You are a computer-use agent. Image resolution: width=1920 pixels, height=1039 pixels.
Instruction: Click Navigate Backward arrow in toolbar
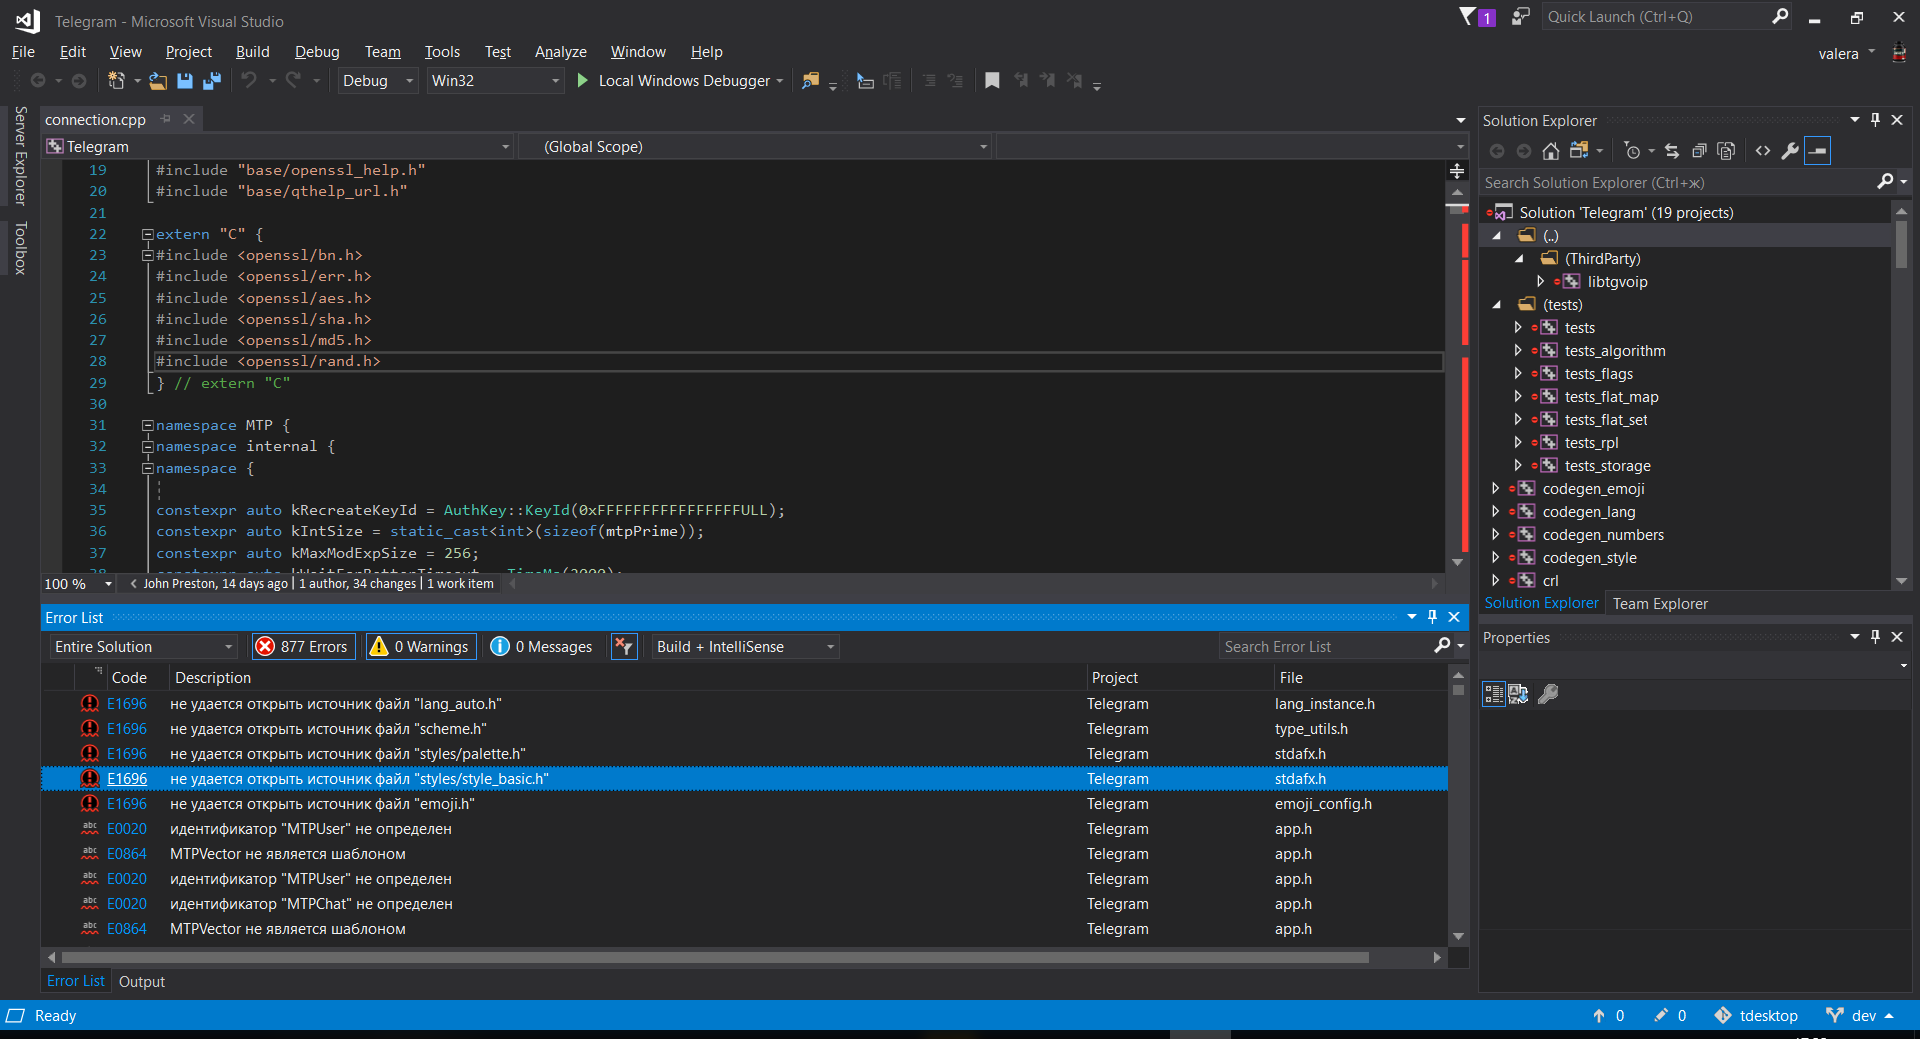point(36,81)
